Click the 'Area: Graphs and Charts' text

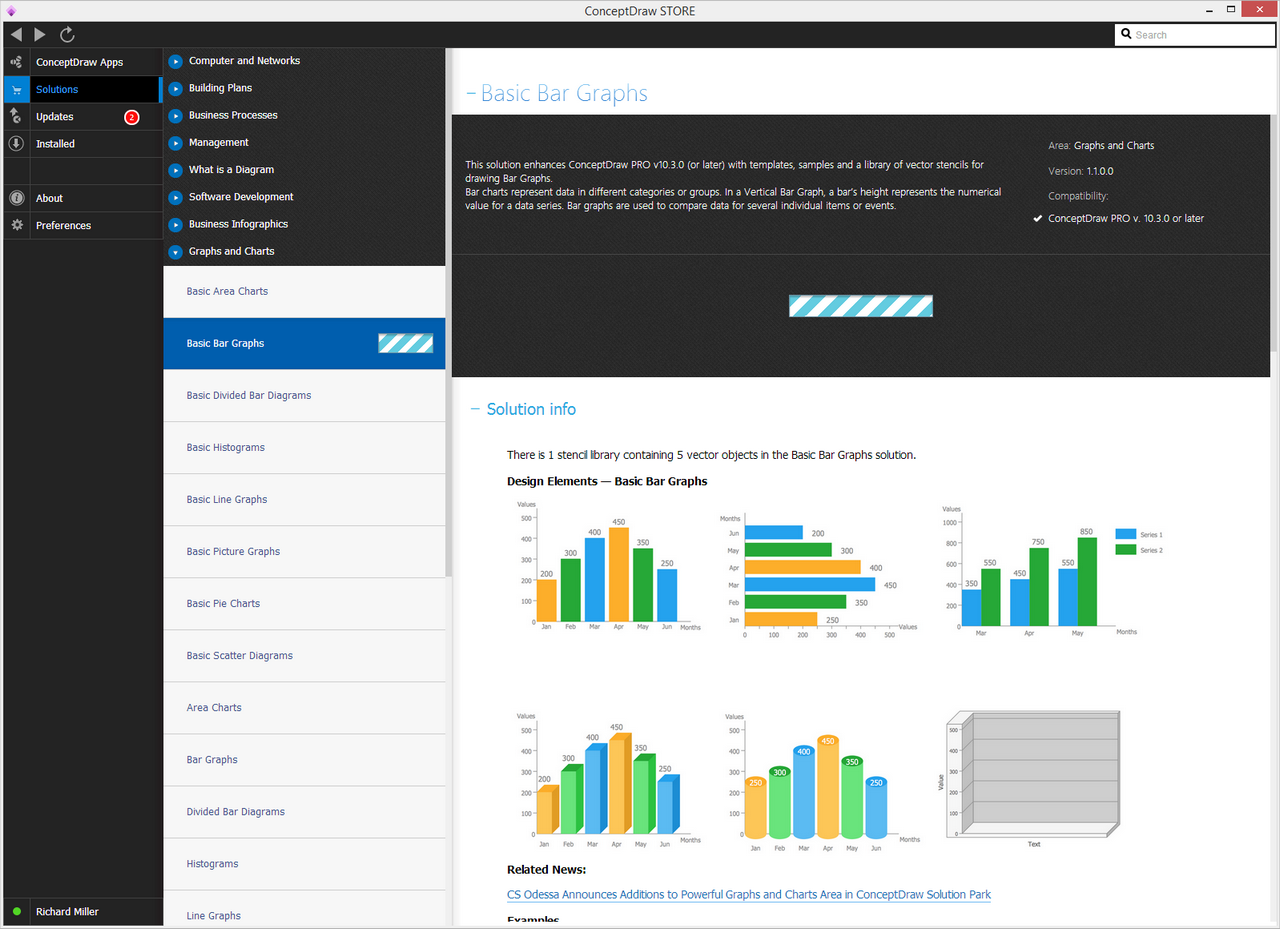[1101, 146]
